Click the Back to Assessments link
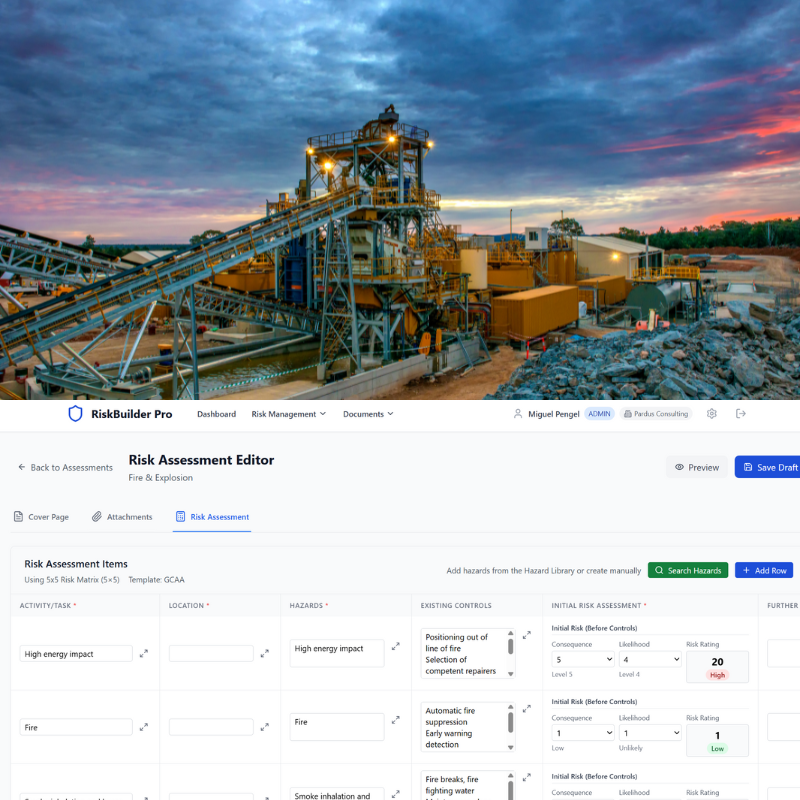 pyautogui.click(x=65, y=467)
